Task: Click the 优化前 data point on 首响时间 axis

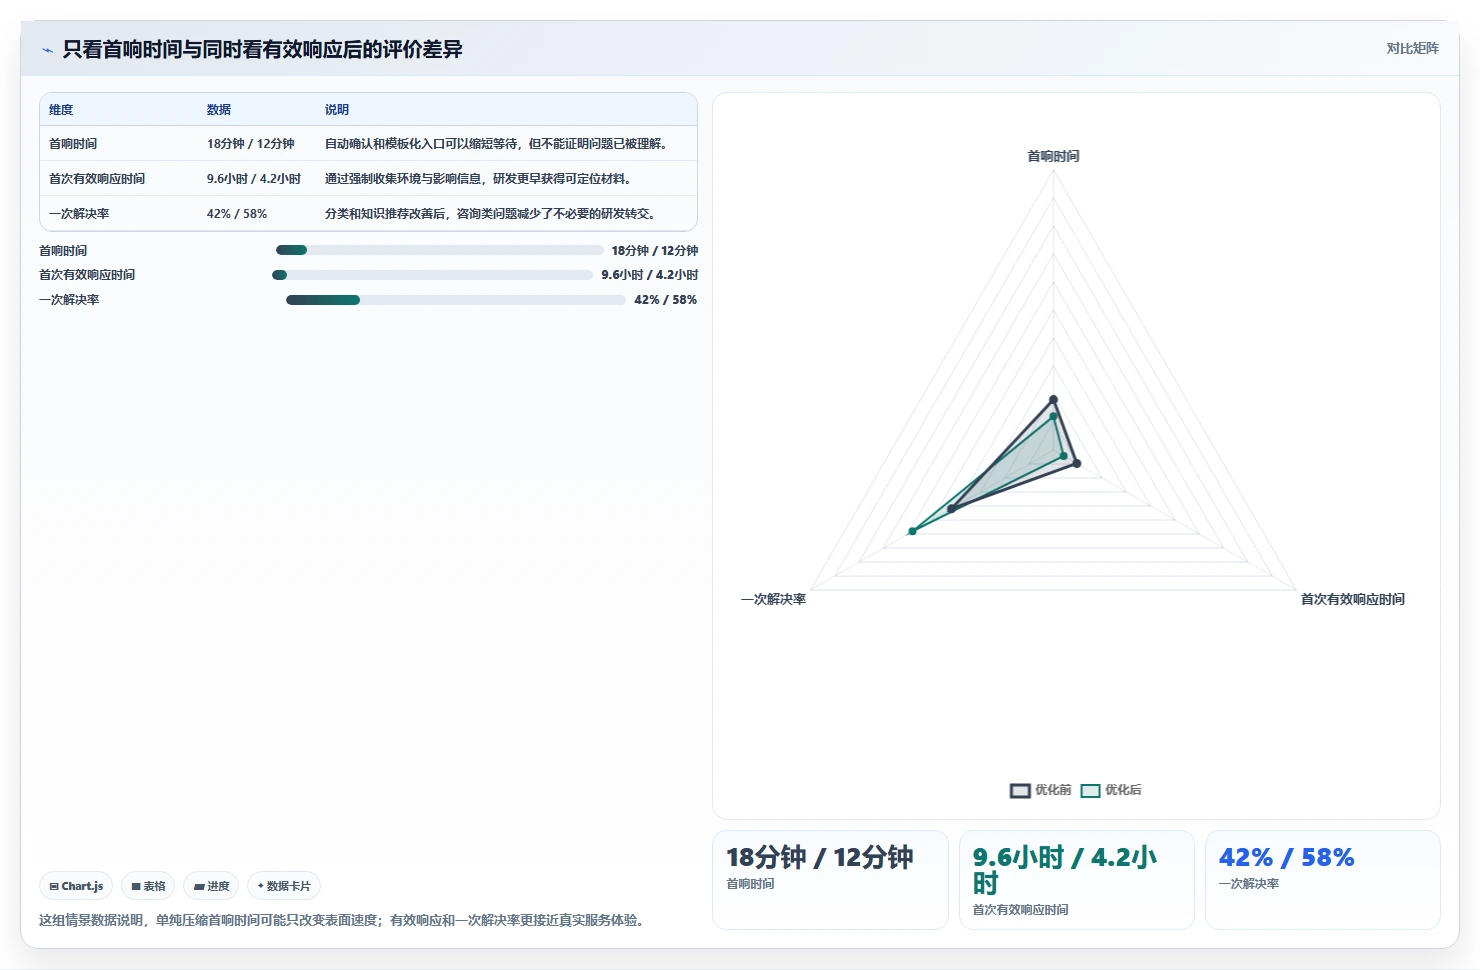Action: (x=1053, y=400)
